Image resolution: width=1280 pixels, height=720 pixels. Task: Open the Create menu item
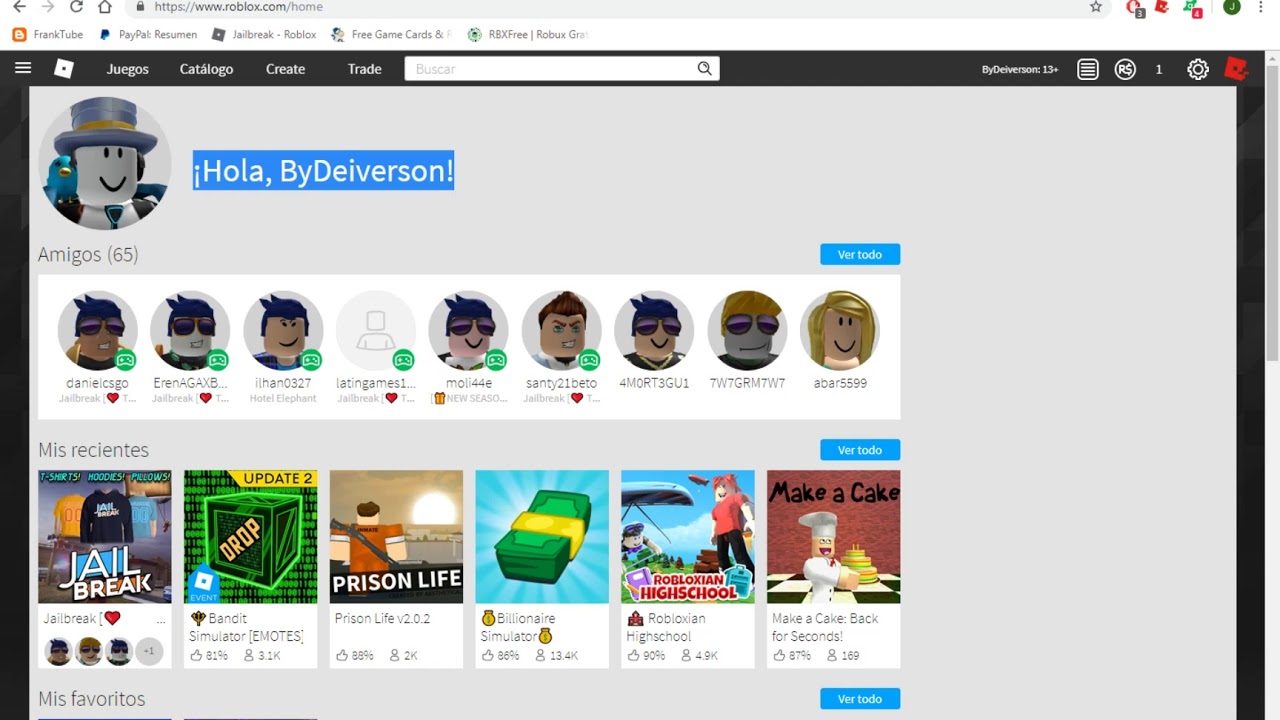(x=285, y=69)
